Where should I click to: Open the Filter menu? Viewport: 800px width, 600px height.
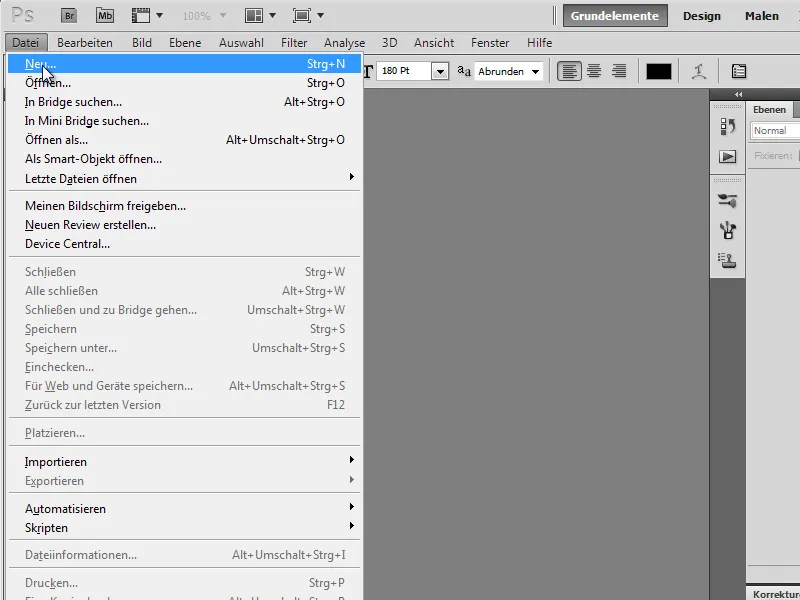[294, 43]
